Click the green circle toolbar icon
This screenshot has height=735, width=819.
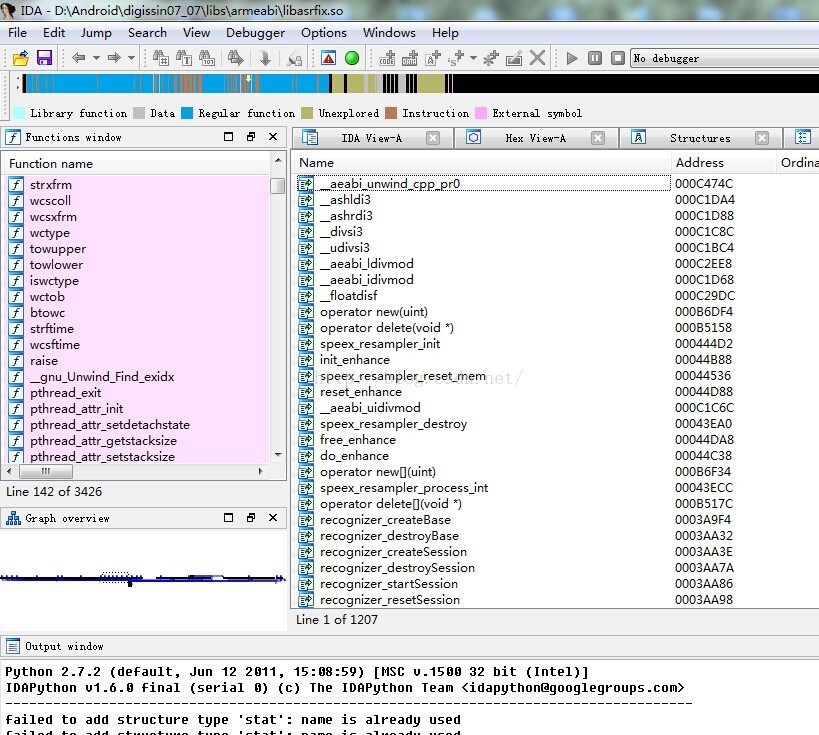pos(352,59)
